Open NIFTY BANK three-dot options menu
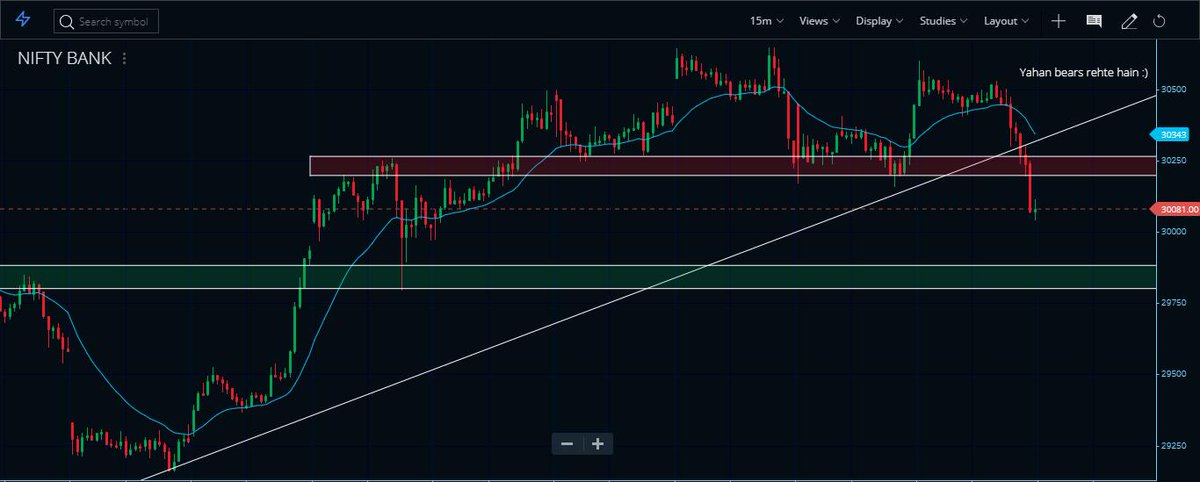This screenshot has width=1200, height=482. [x=124, y=59]
